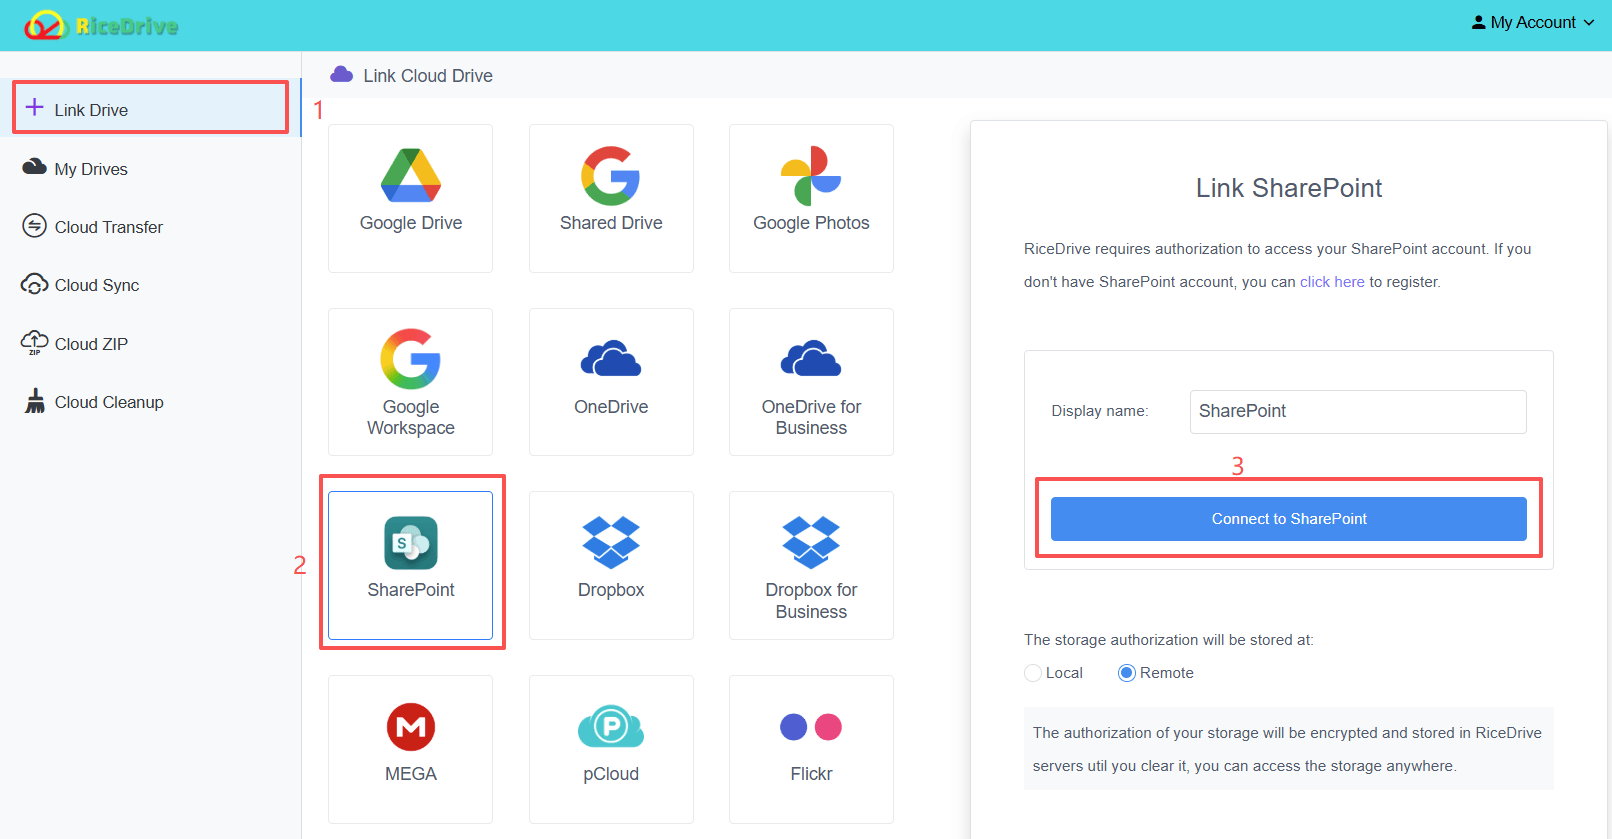Choose Remote storage authorization option
Image resolution: width=1612 pixels, height=839 pixels.
(x=1127, y=673)
